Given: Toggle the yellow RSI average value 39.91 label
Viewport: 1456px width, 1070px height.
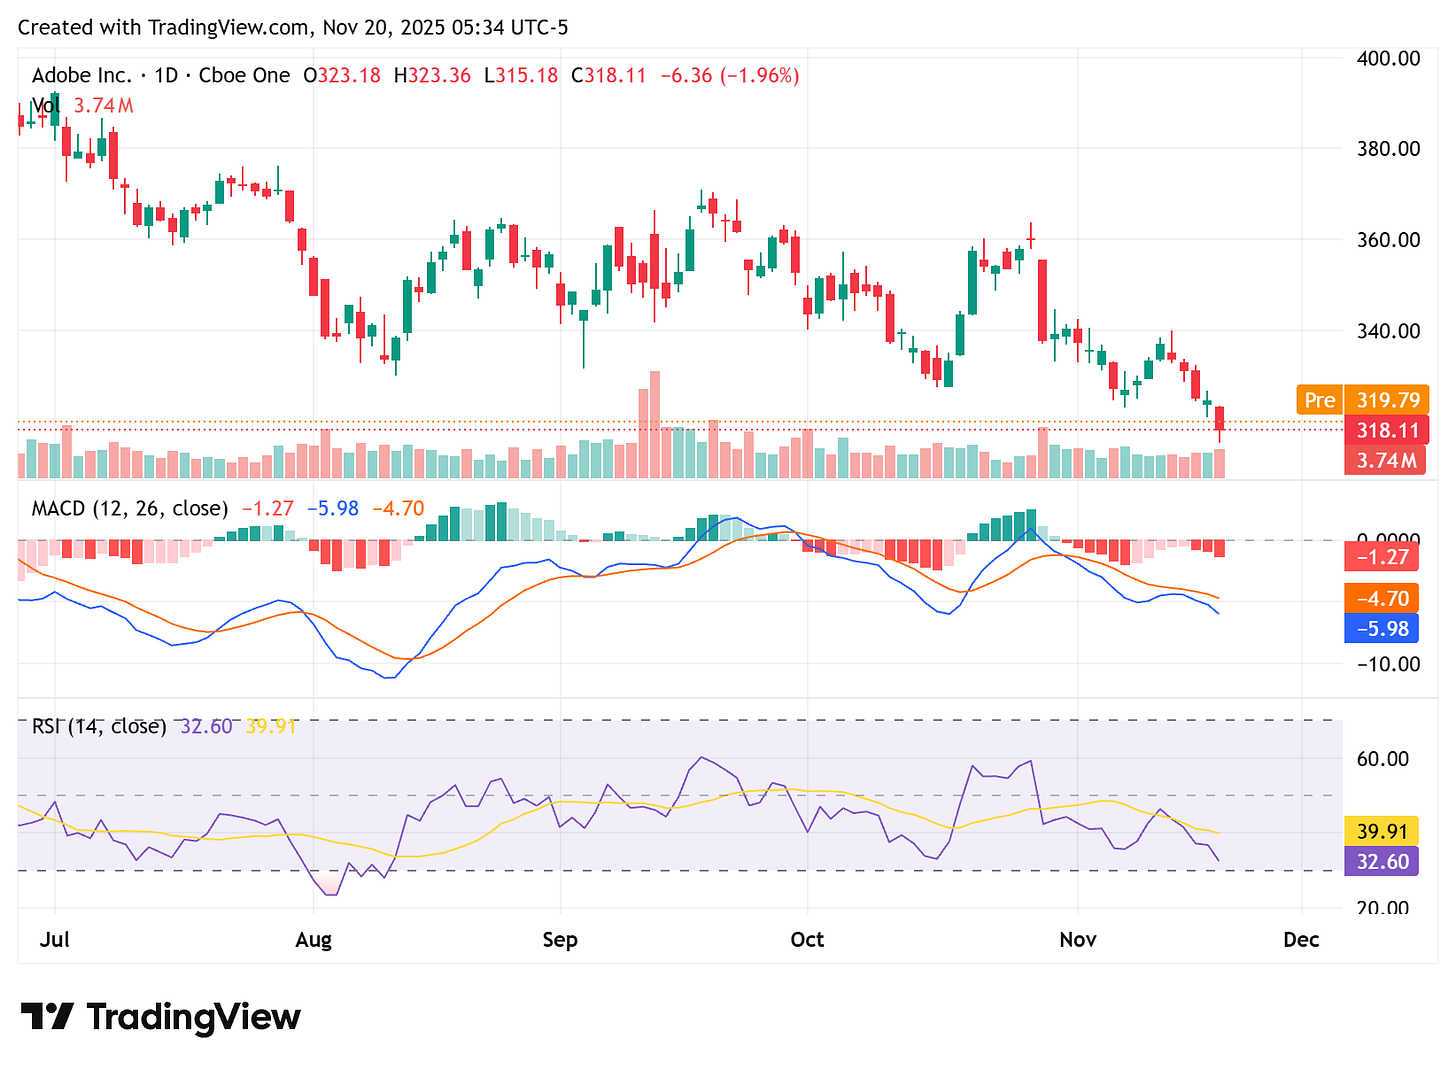Looking at the screenshot, I should point(1381,831).
